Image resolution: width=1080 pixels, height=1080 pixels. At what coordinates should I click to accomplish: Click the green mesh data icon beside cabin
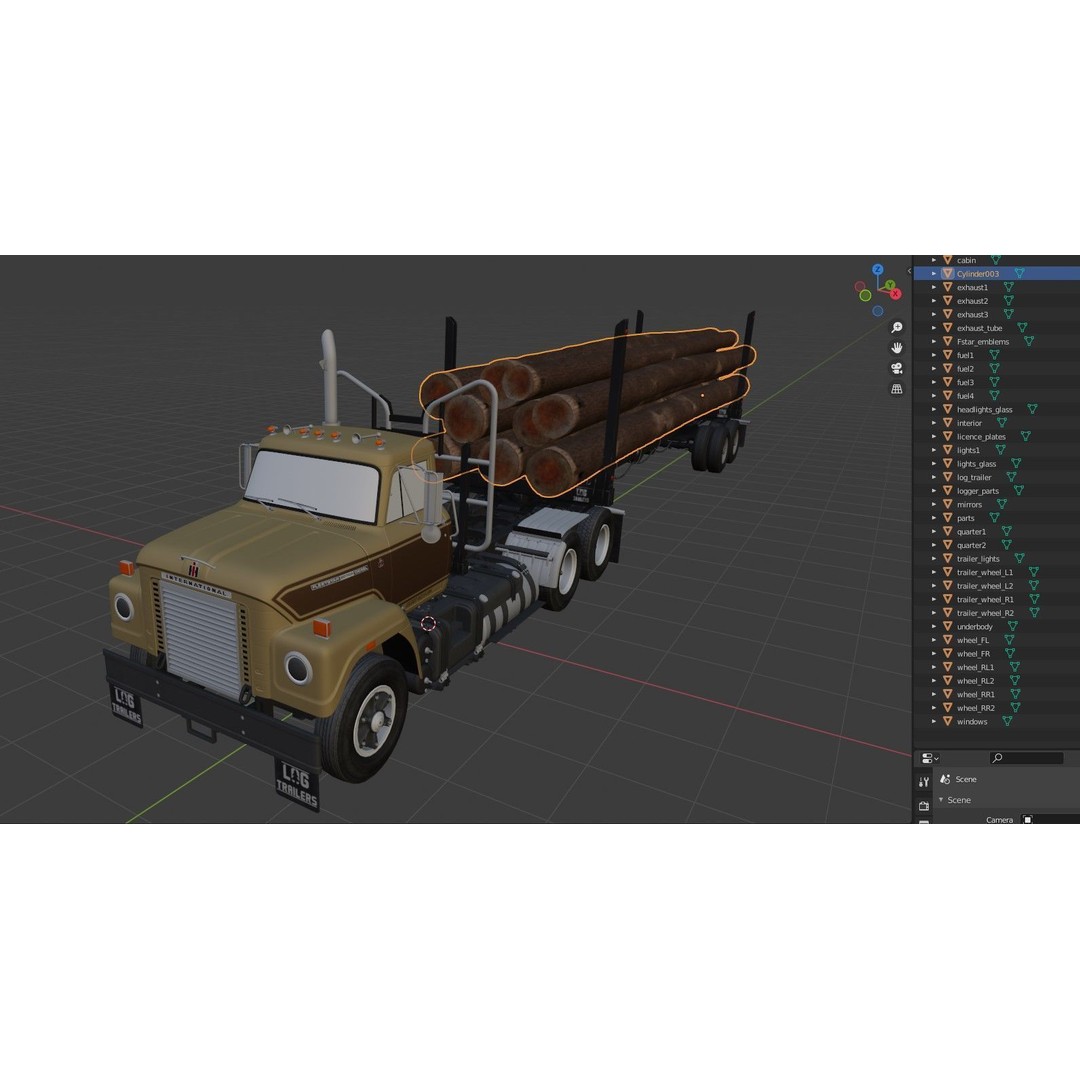pos(996,260)
